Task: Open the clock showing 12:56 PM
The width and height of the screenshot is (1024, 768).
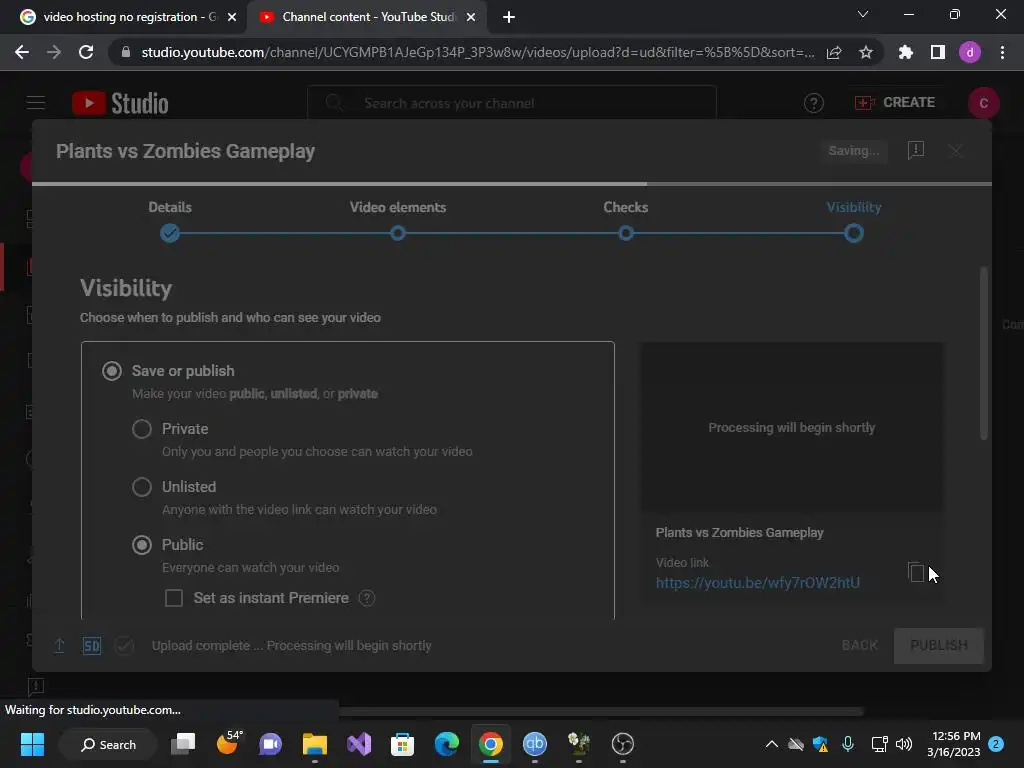Action: [x=953, y=744]
